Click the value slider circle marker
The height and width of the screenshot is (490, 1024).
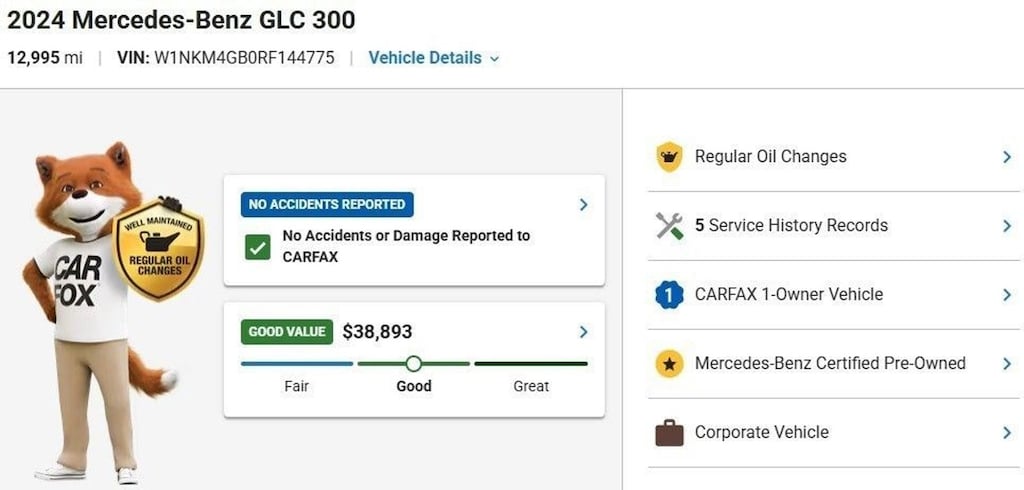point(413,363)
